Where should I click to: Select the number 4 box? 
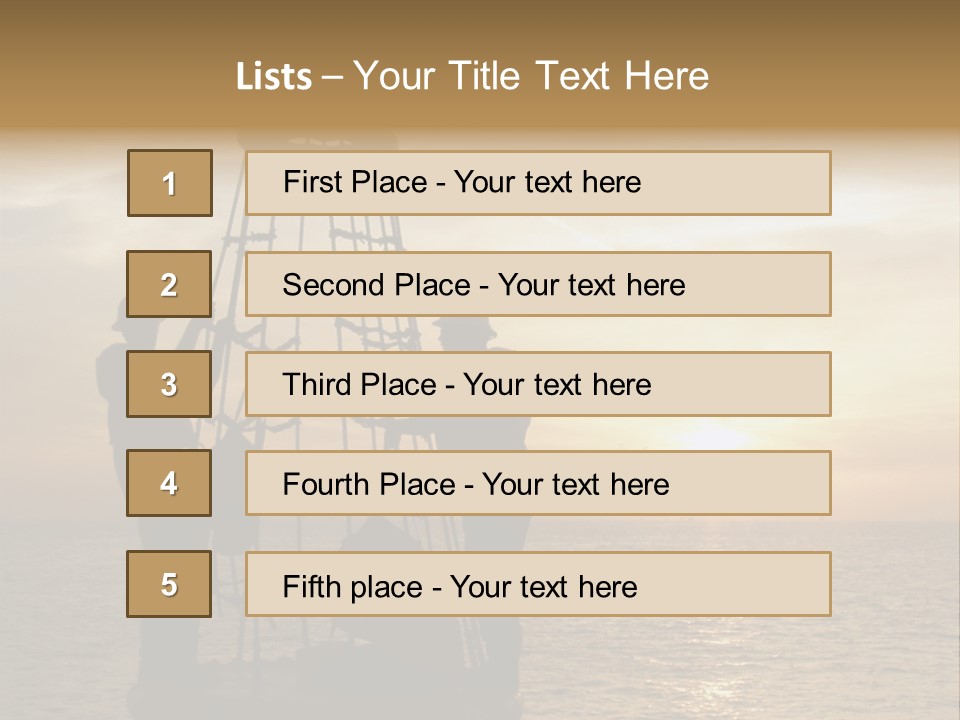point(169,483)
